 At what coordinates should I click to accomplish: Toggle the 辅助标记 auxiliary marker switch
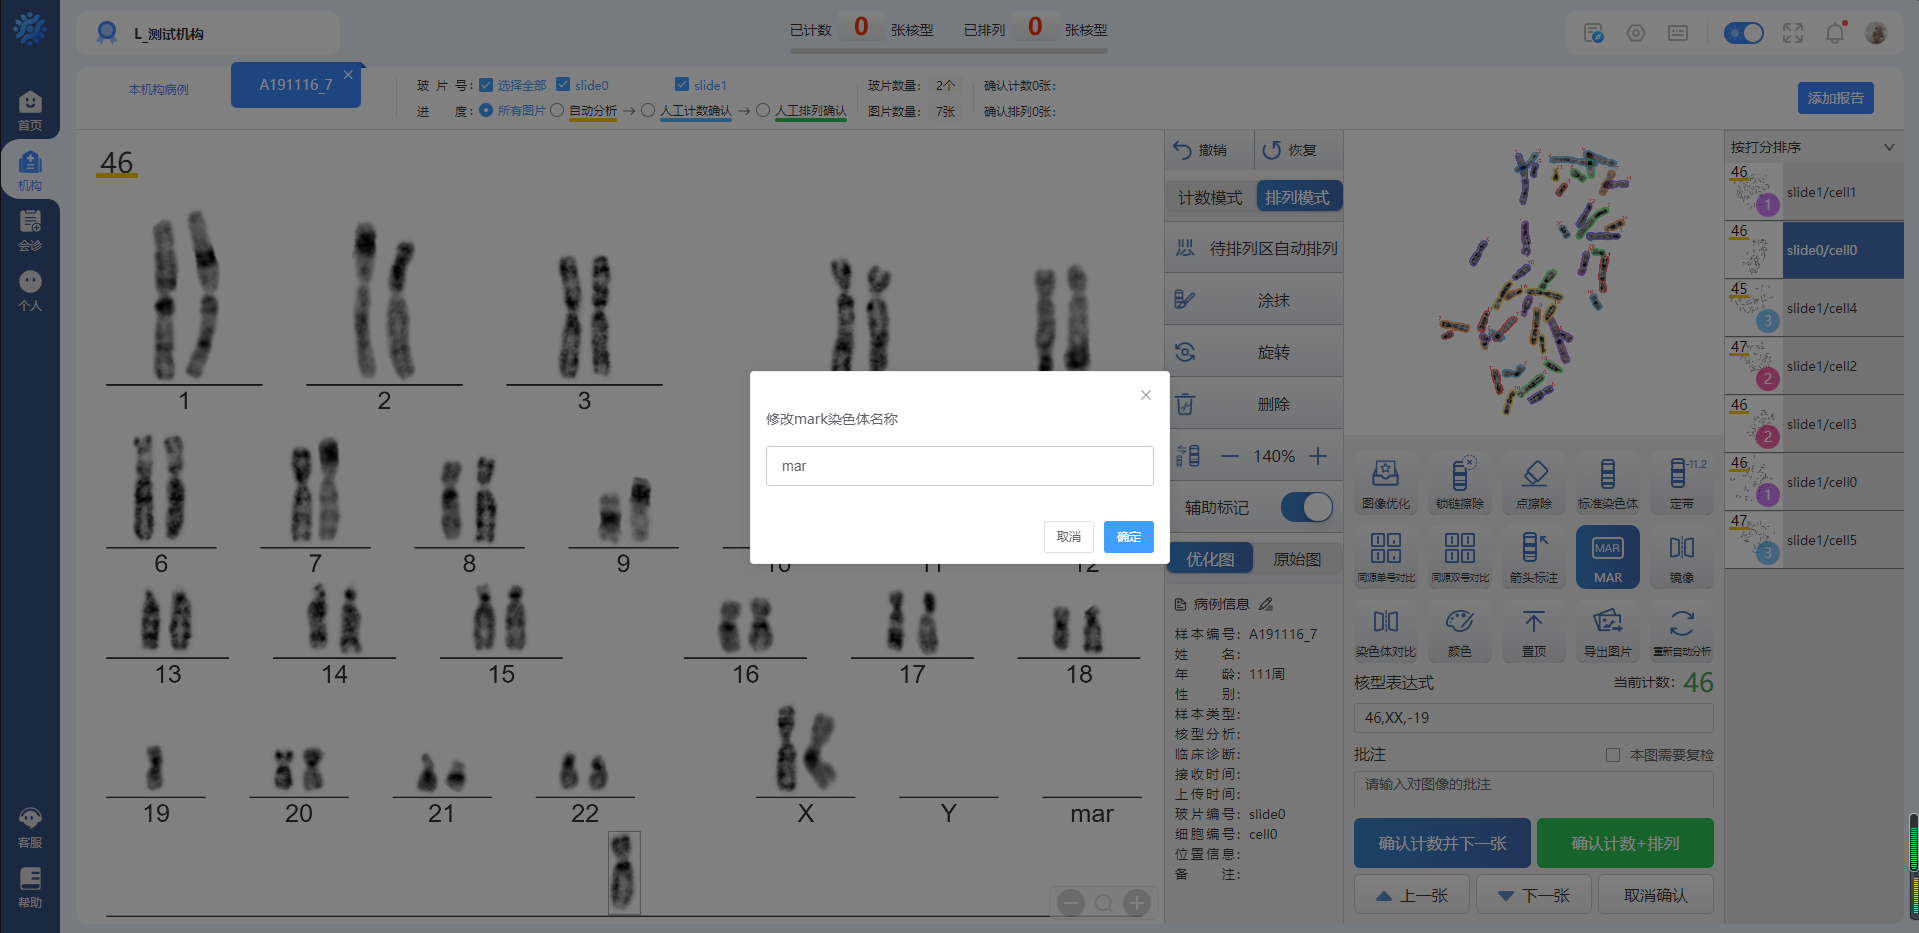tap(1306, 508)
